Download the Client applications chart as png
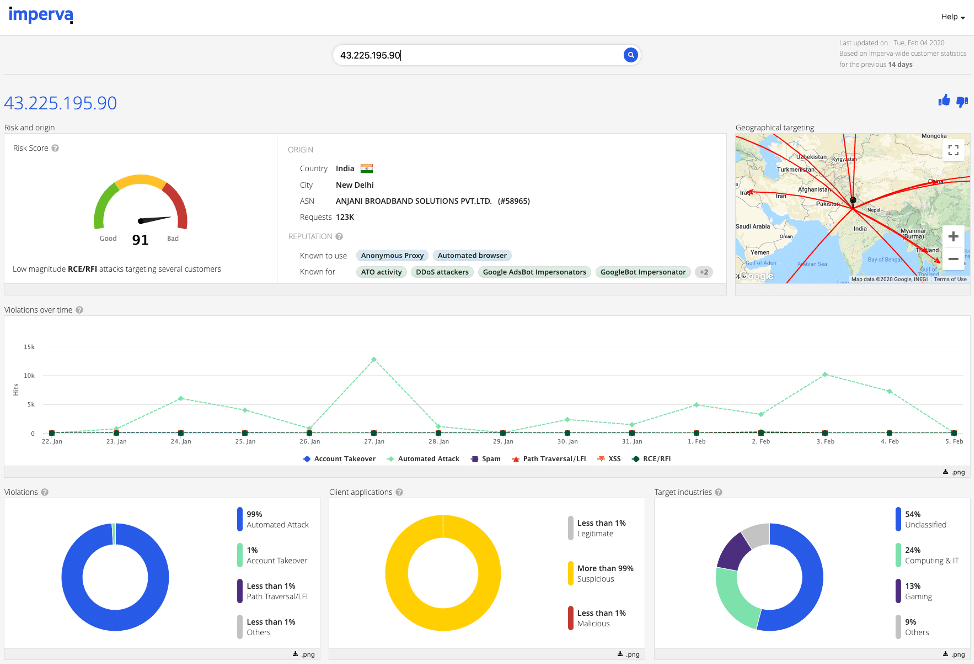 (x=626, y=653)
